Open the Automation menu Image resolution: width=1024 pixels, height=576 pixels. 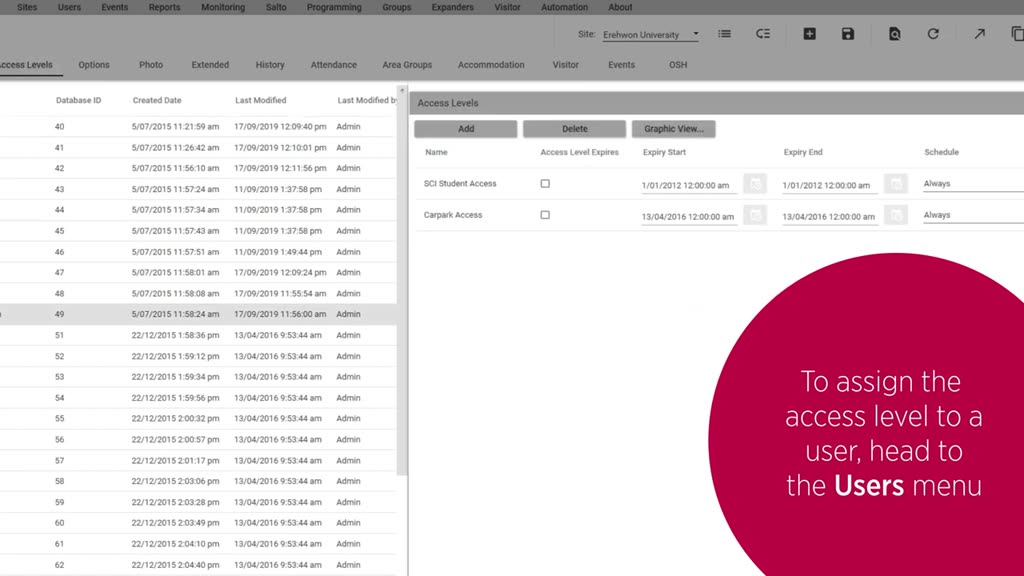click(564, 7)
